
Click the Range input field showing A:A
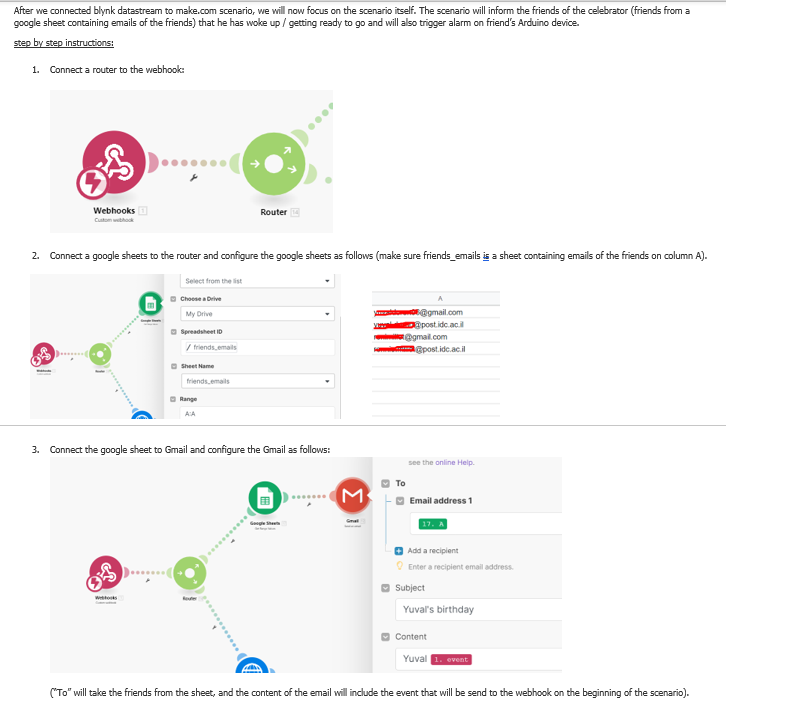tap(257, 413)
